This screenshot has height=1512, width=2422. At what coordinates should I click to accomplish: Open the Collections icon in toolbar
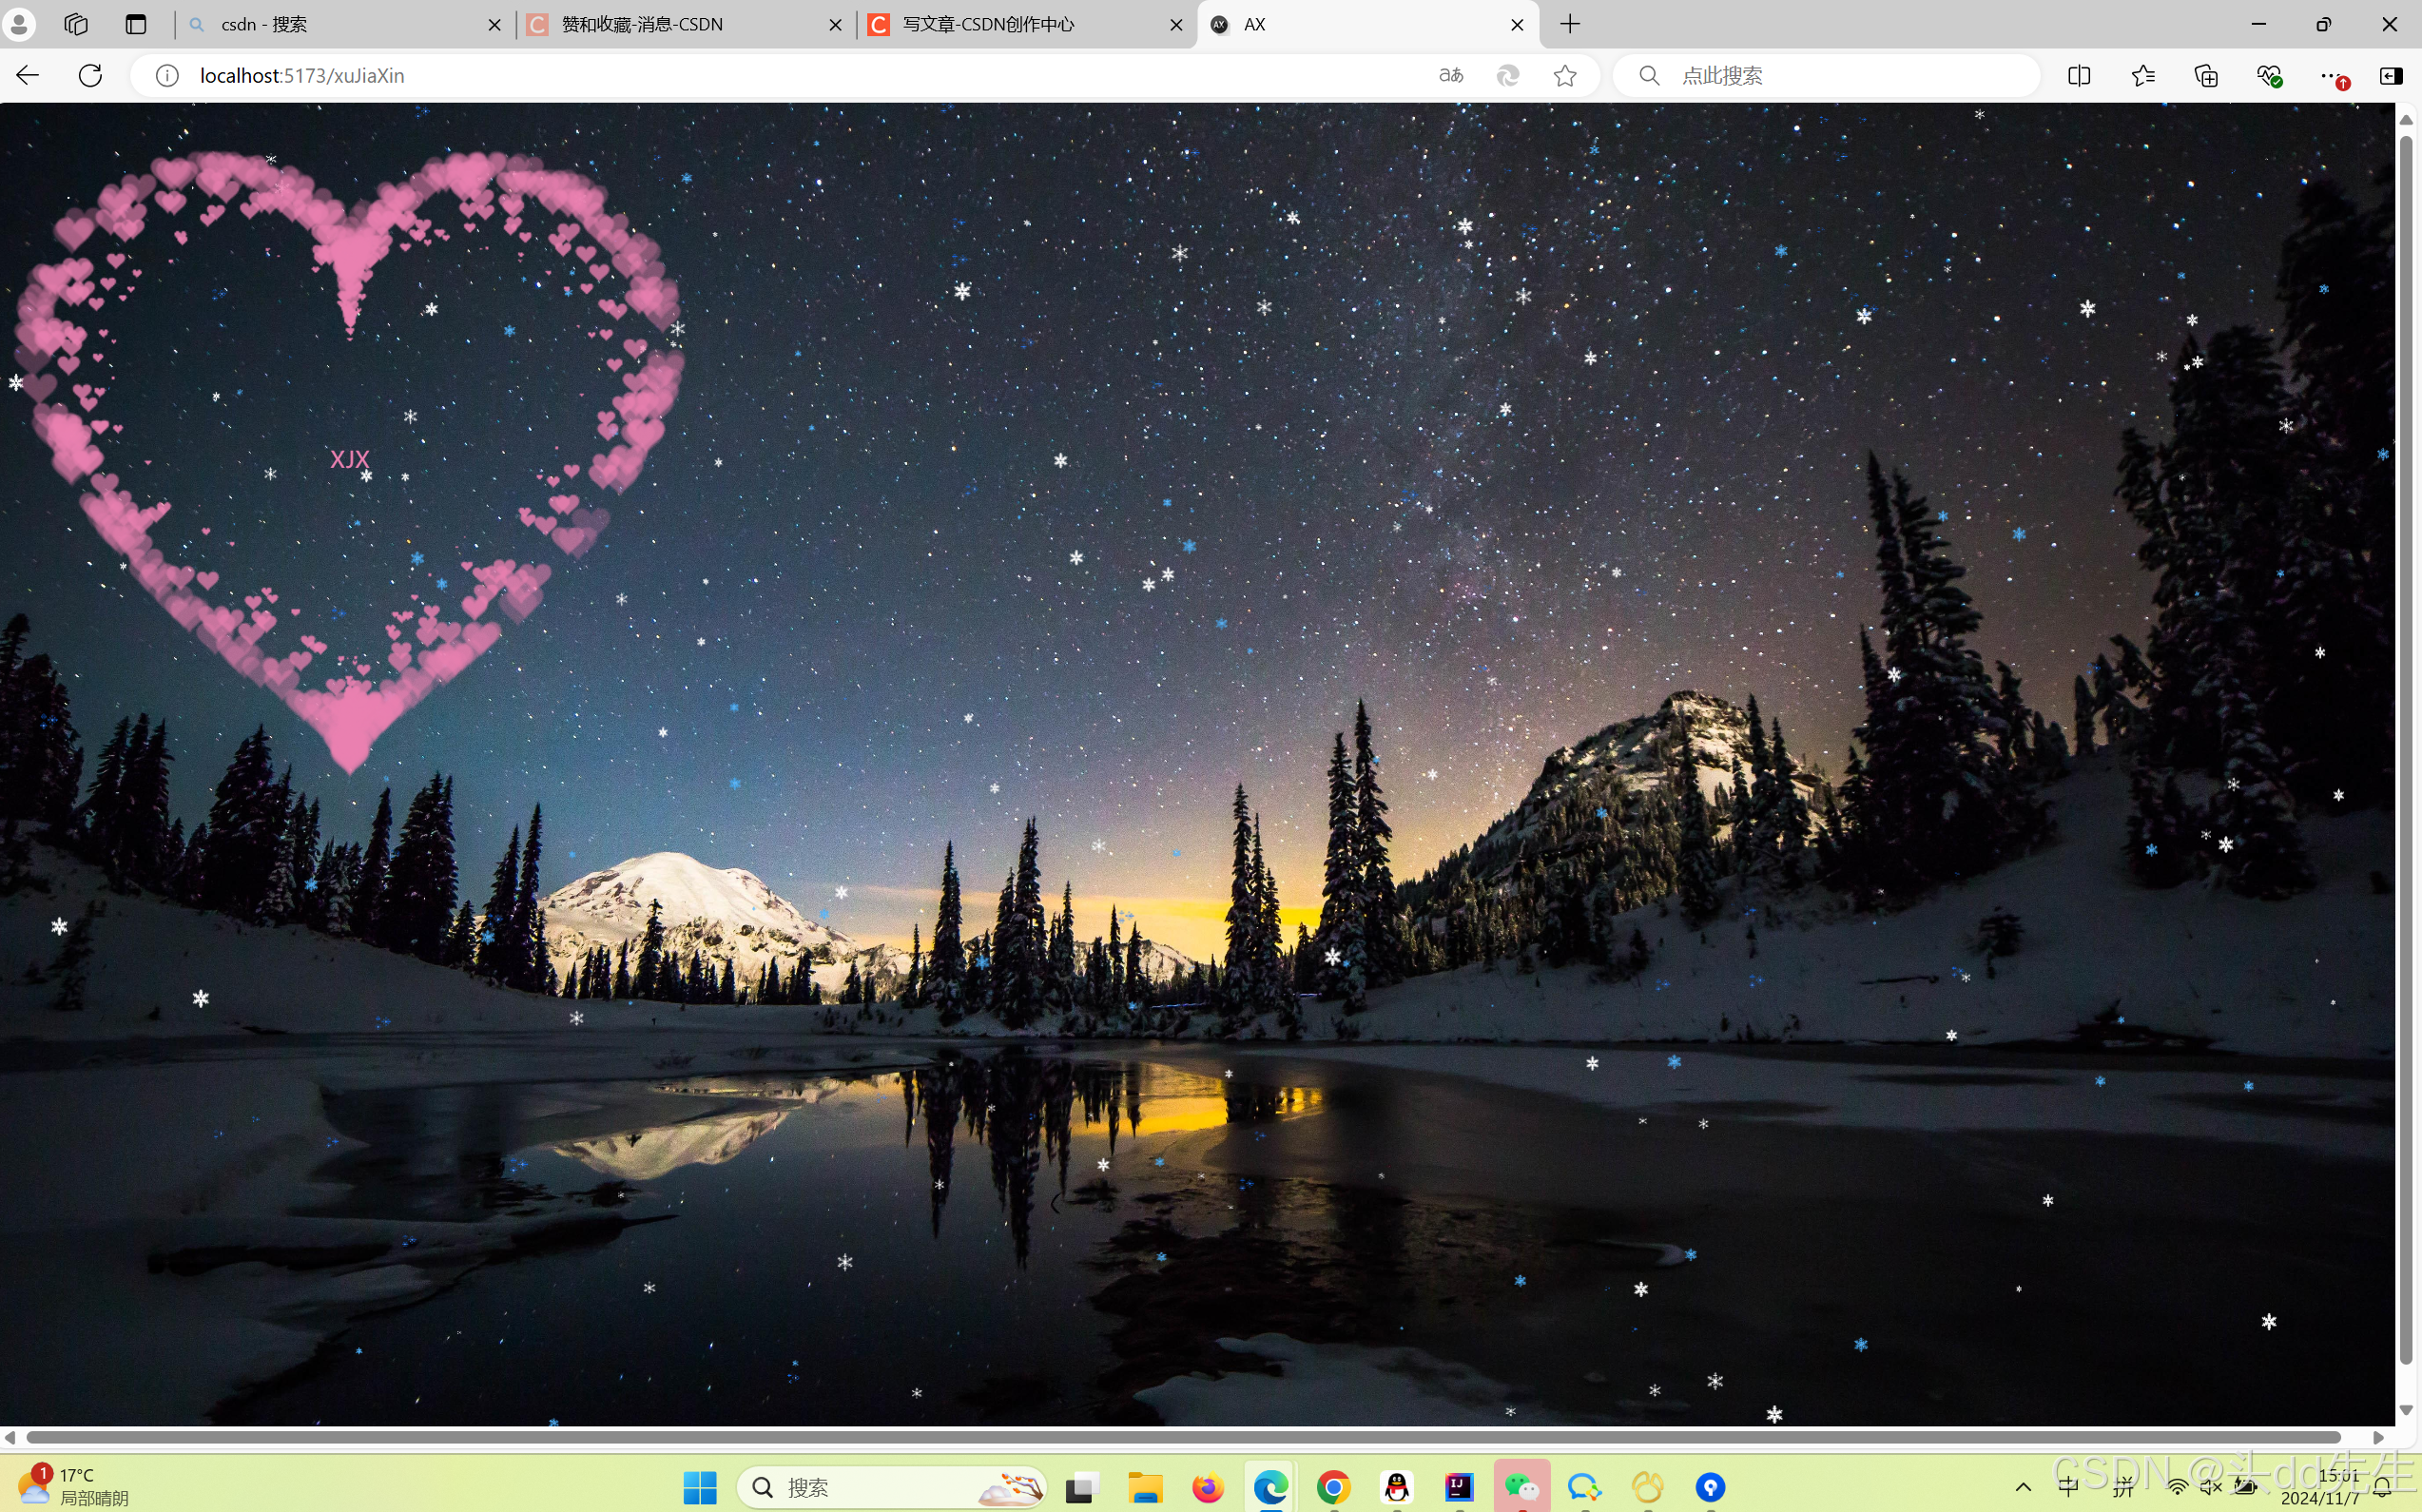(x=2206, y=75)
